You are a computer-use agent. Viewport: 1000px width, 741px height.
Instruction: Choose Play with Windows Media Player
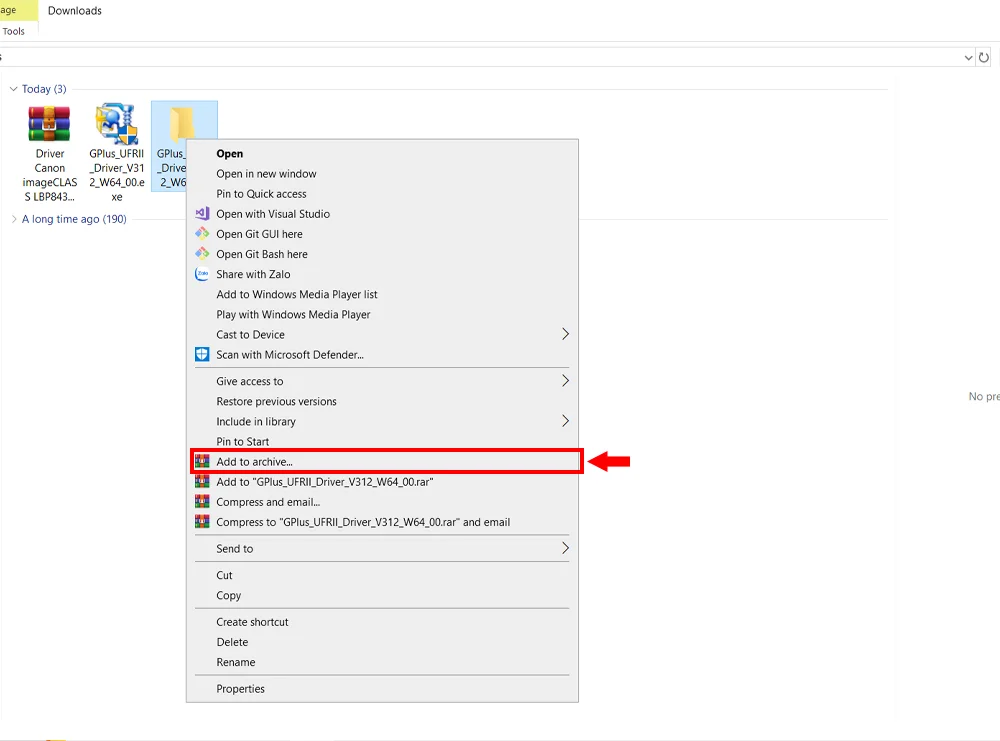(382, 314)
